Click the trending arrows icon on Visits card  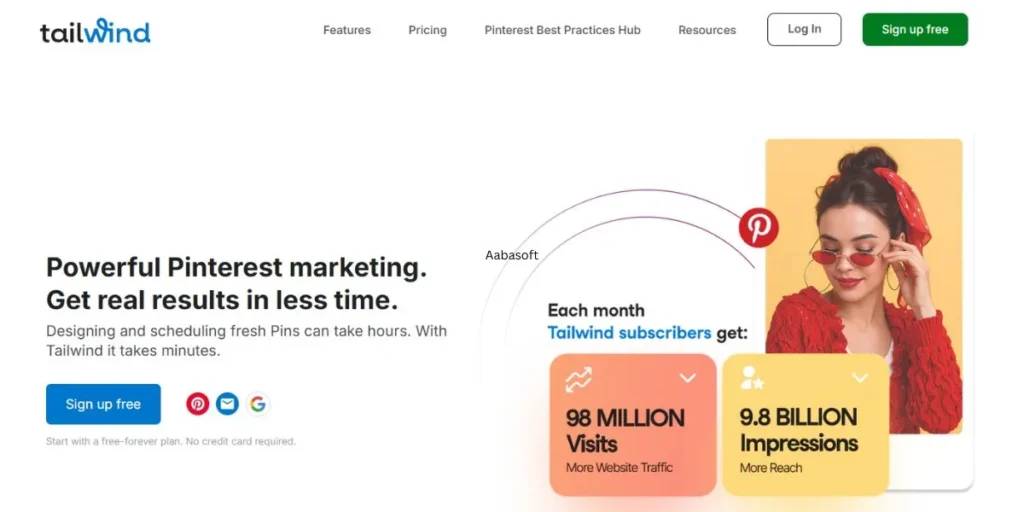tap(579, 379)
